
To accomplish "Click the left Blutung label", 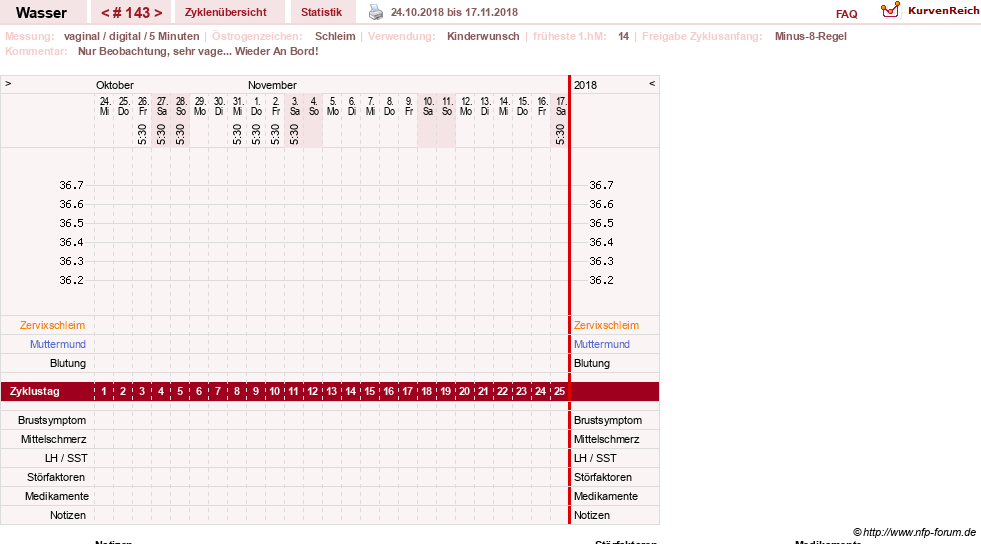I will tap(68, 363).
